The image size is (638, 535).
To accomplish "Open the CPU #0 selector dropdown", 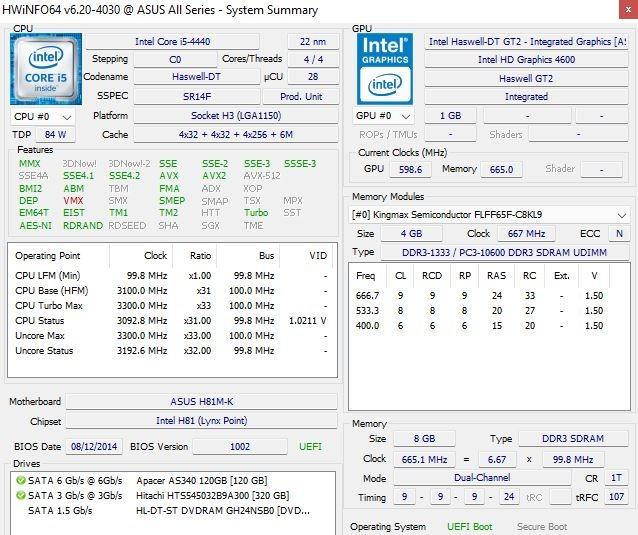I will [x=43, y=117].
